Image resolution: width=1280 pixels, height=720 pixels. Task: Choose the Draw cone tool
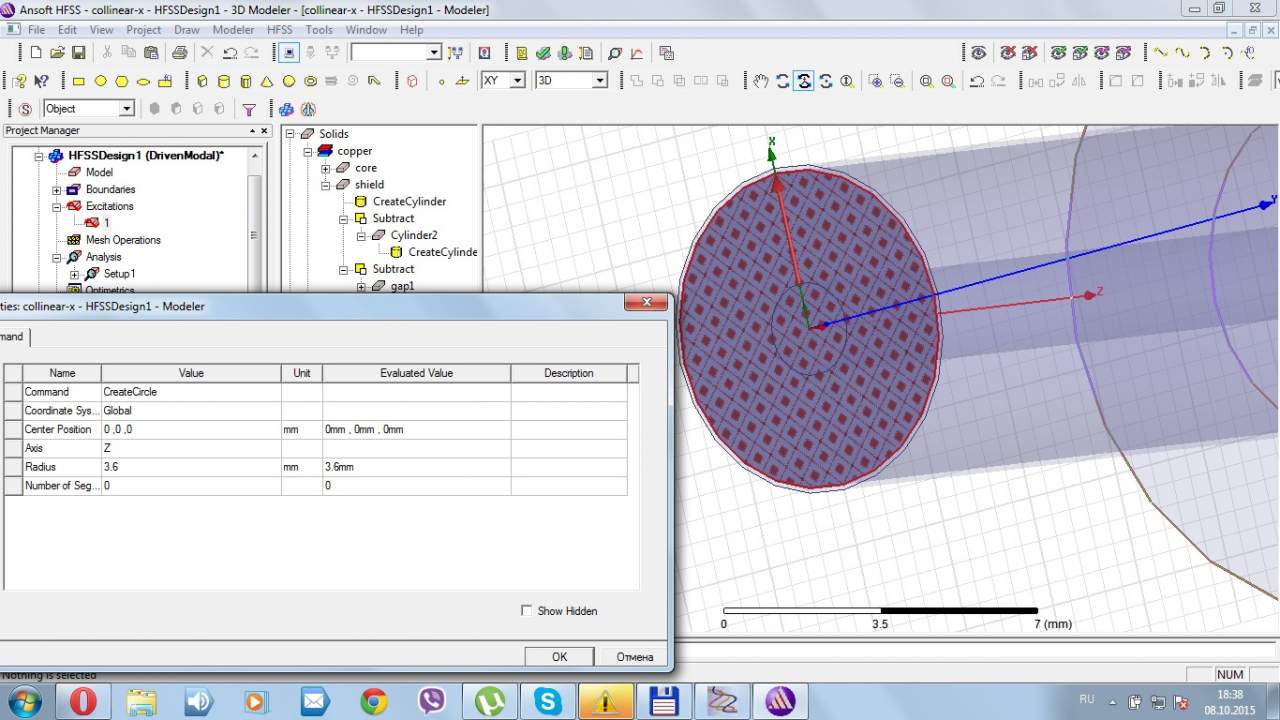(267, 81)
